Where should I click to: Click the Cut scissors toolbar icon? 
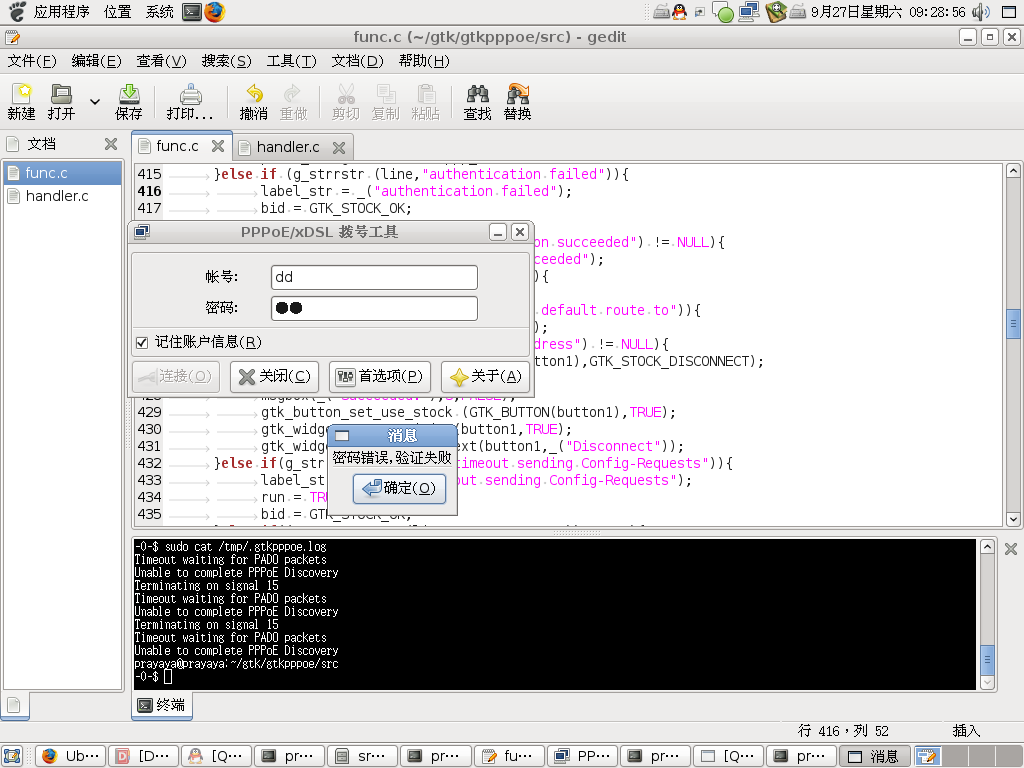(x=345, y=102)
